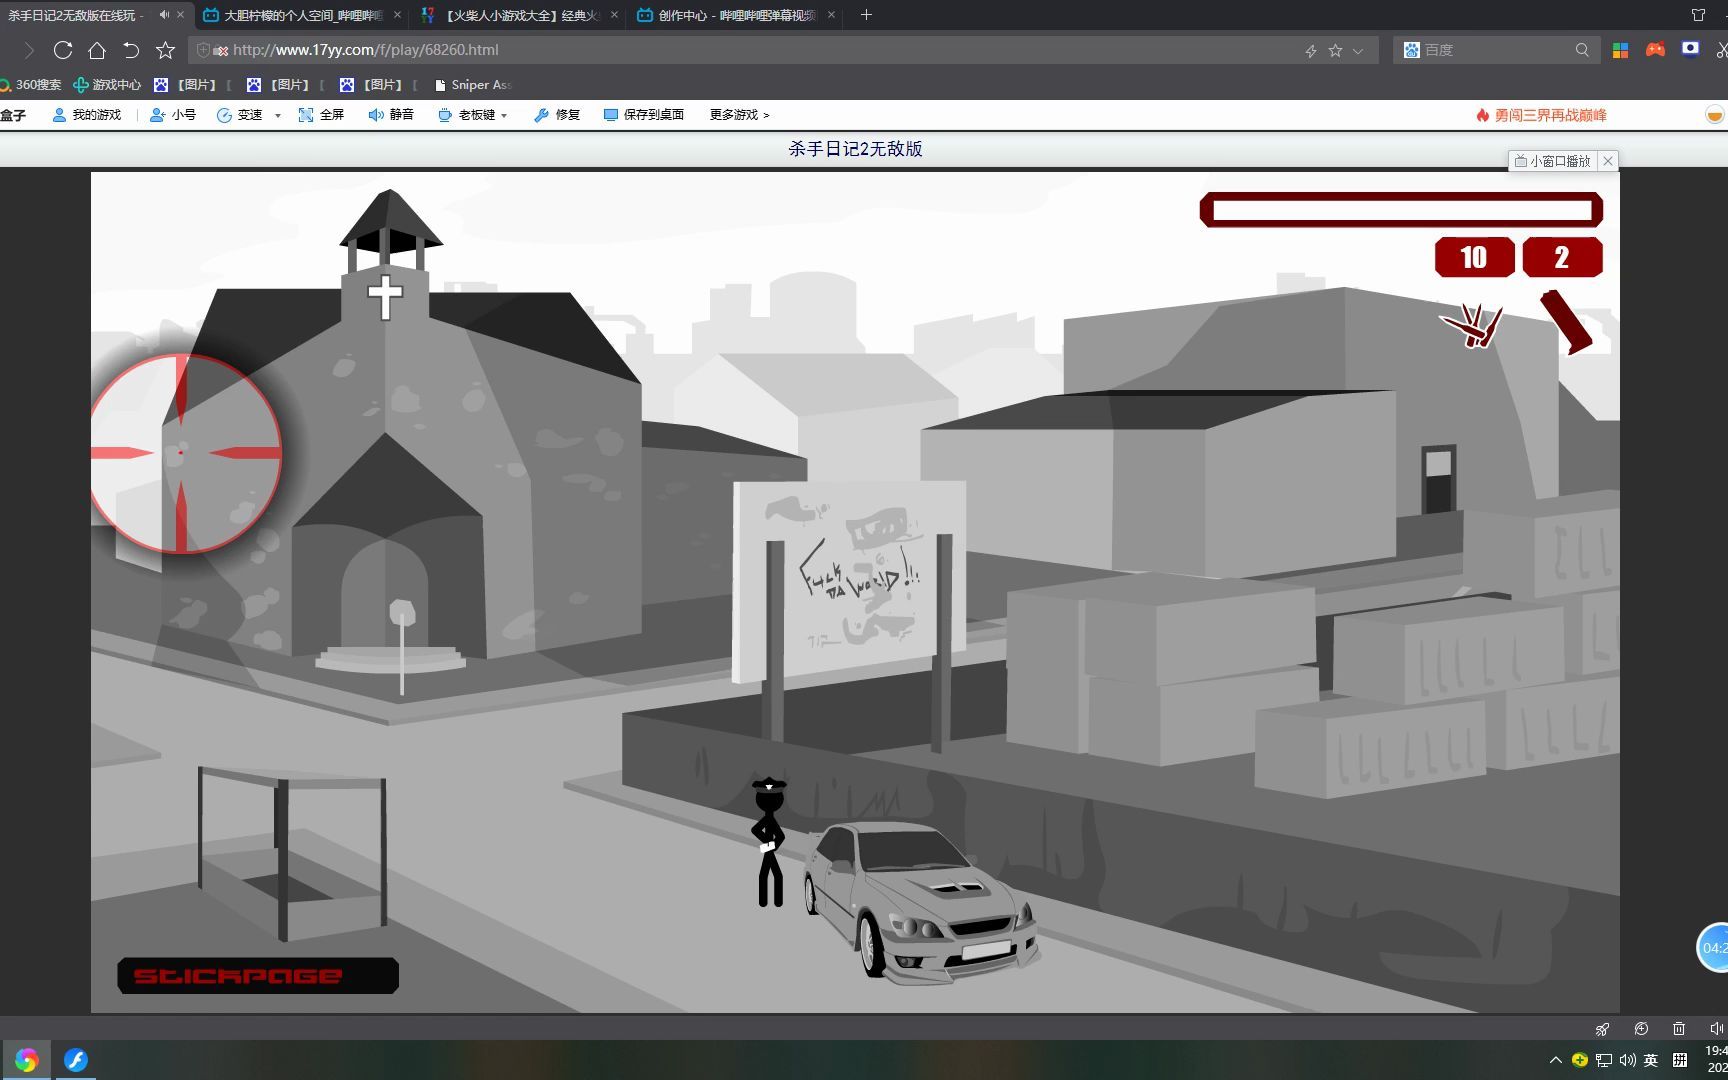
Task: Click the bookmark star left of address bar
Action: 166,50
